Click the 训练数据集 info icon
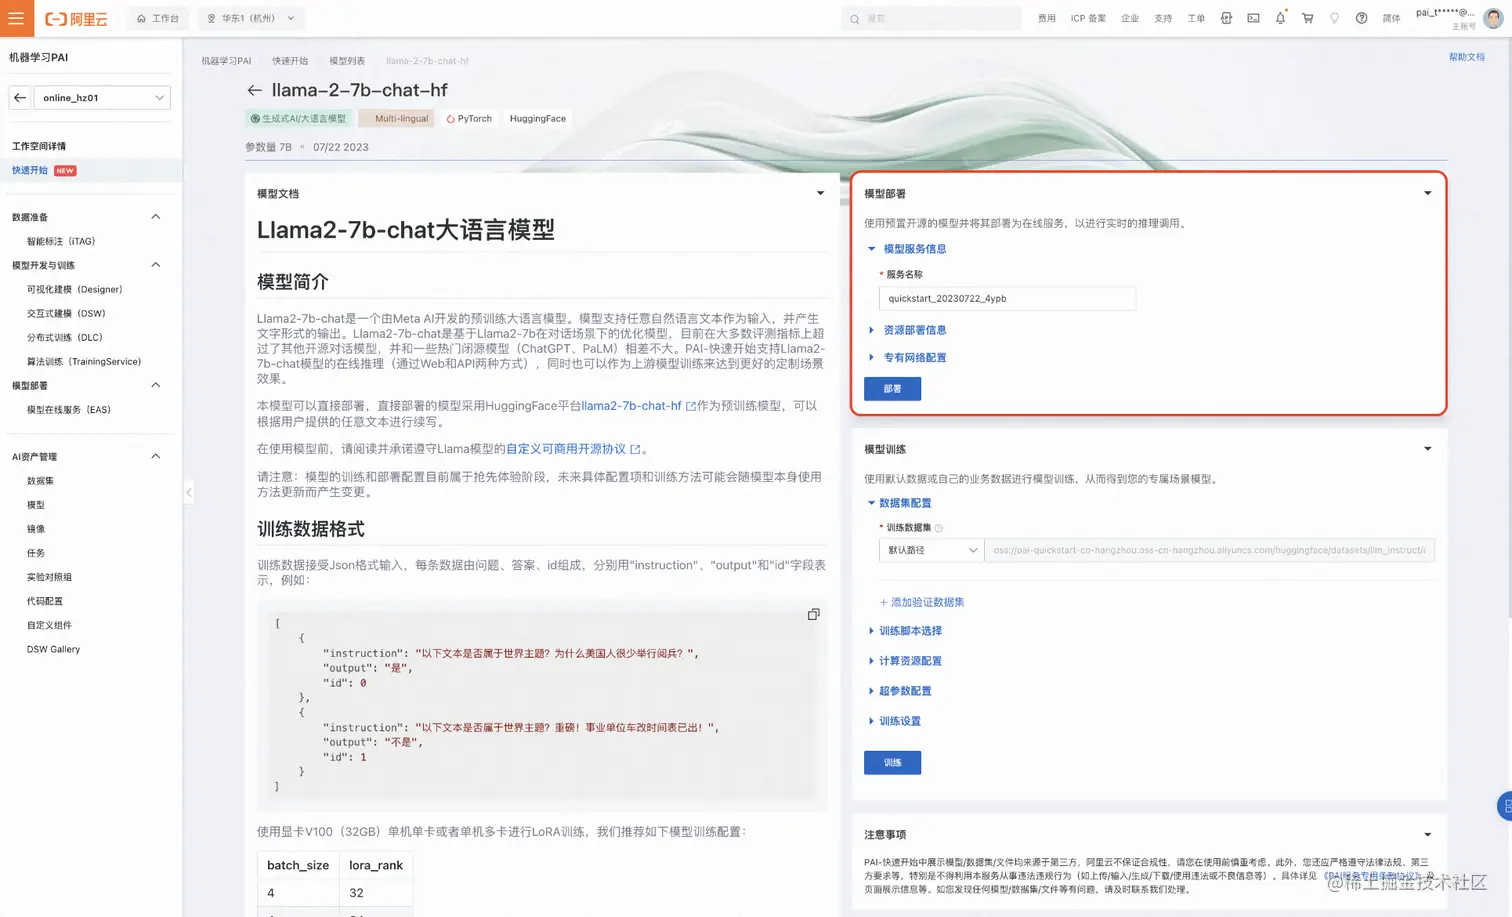 pos(938,528)
